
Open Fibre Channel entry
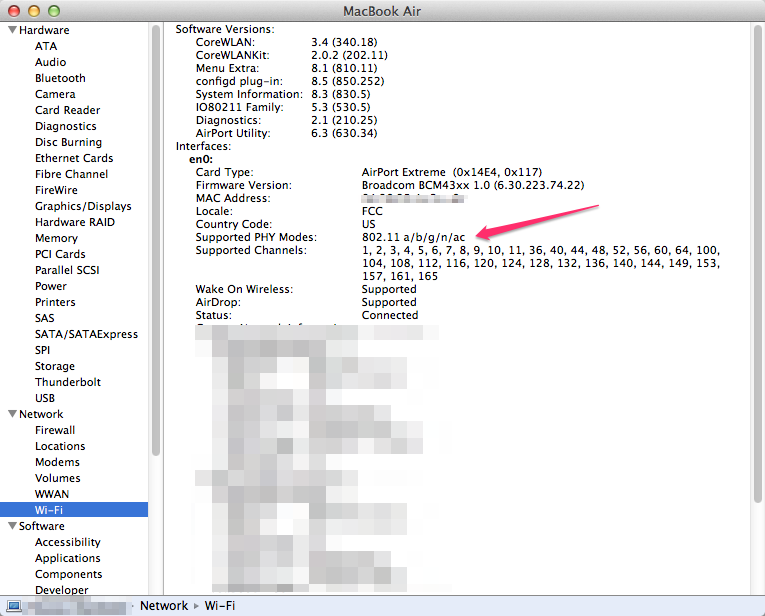click(x=71, y=174)
